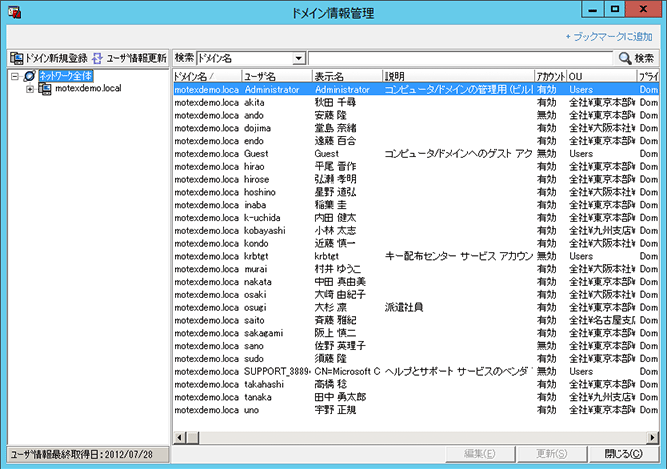Select the SUPPORT_3889 user row
The image size is (667, 469).
(x=416, y=371)
